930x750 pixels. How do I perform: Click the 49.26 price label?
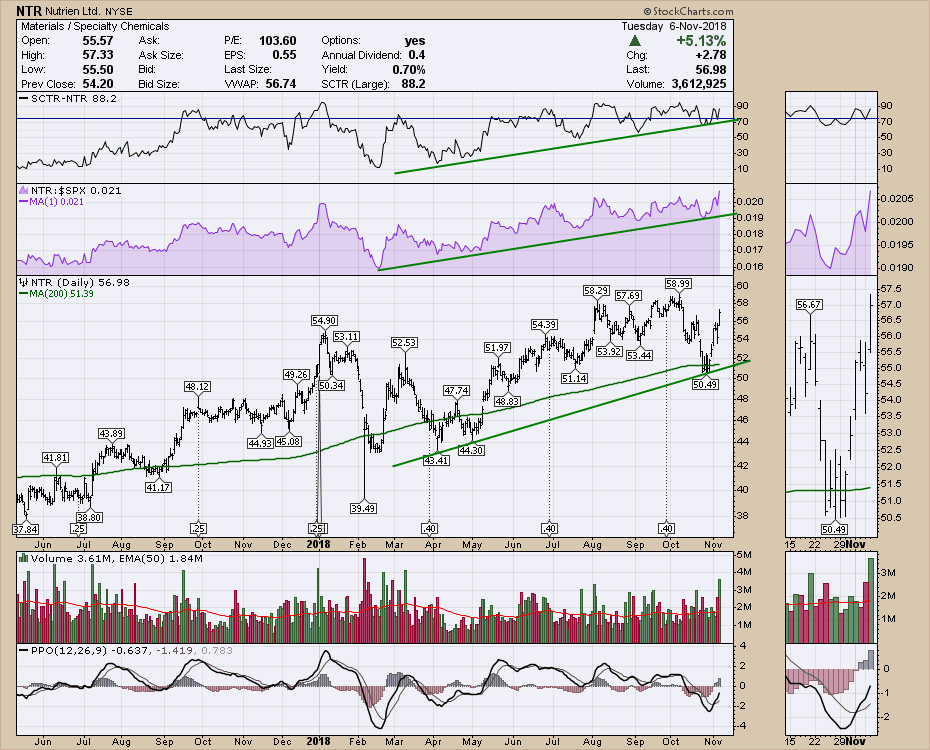[x=296, y=374]
